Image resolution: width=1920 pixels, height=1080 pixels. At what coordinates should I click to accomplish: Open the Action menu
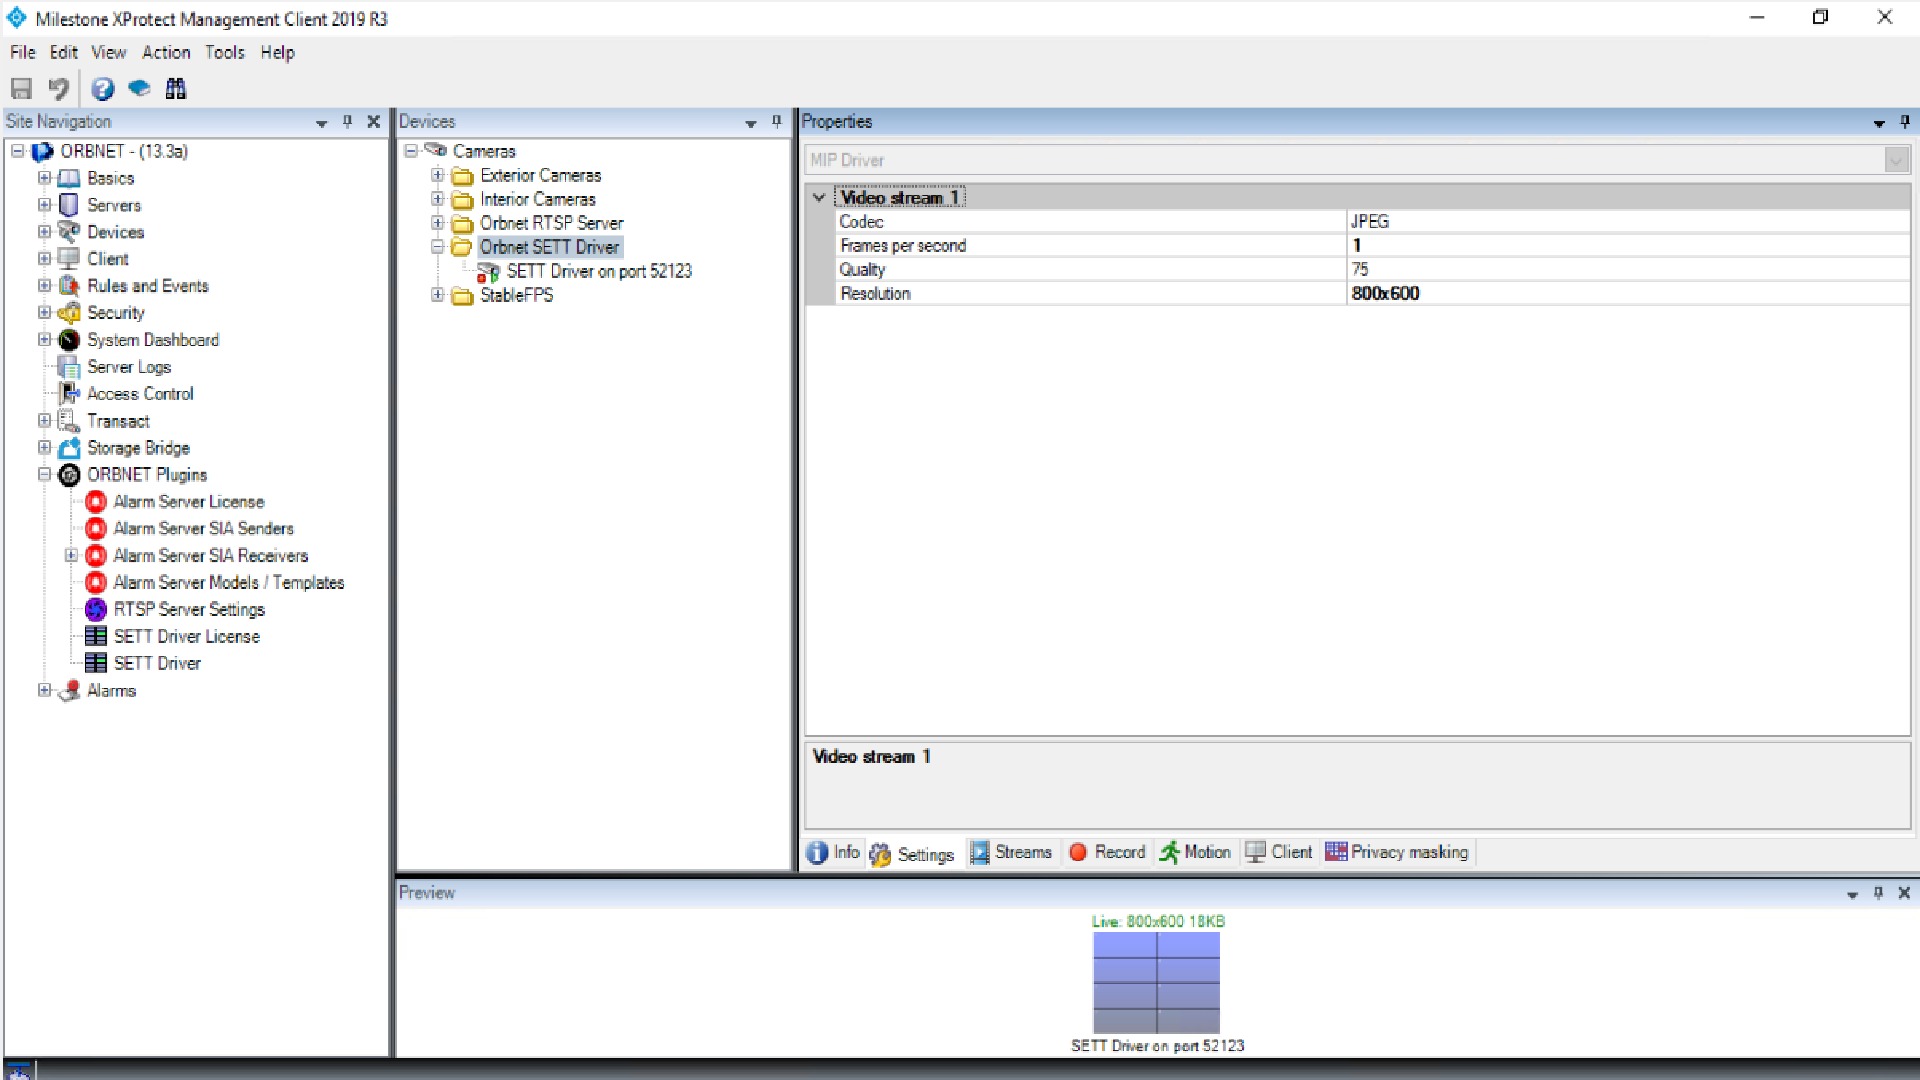pyautogui.click(x=166, y=53)
